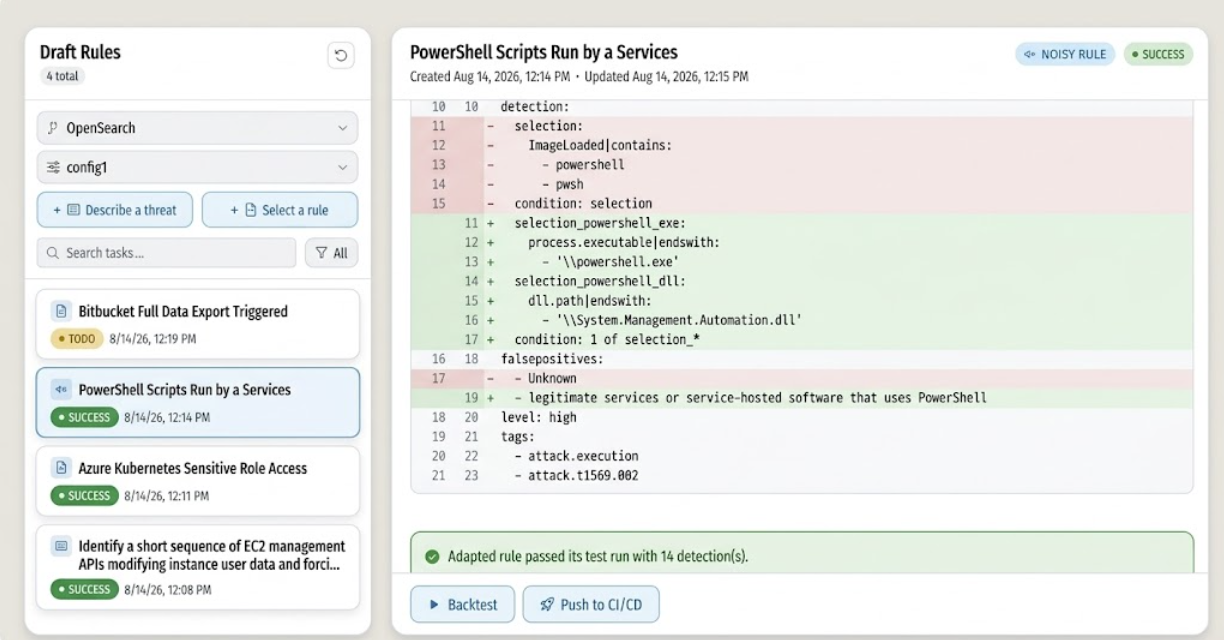Open the EC2 management APIs rule card
The width and height of the screenshot is (1224, 640).
pyautogui.click(x=198, y=567)
